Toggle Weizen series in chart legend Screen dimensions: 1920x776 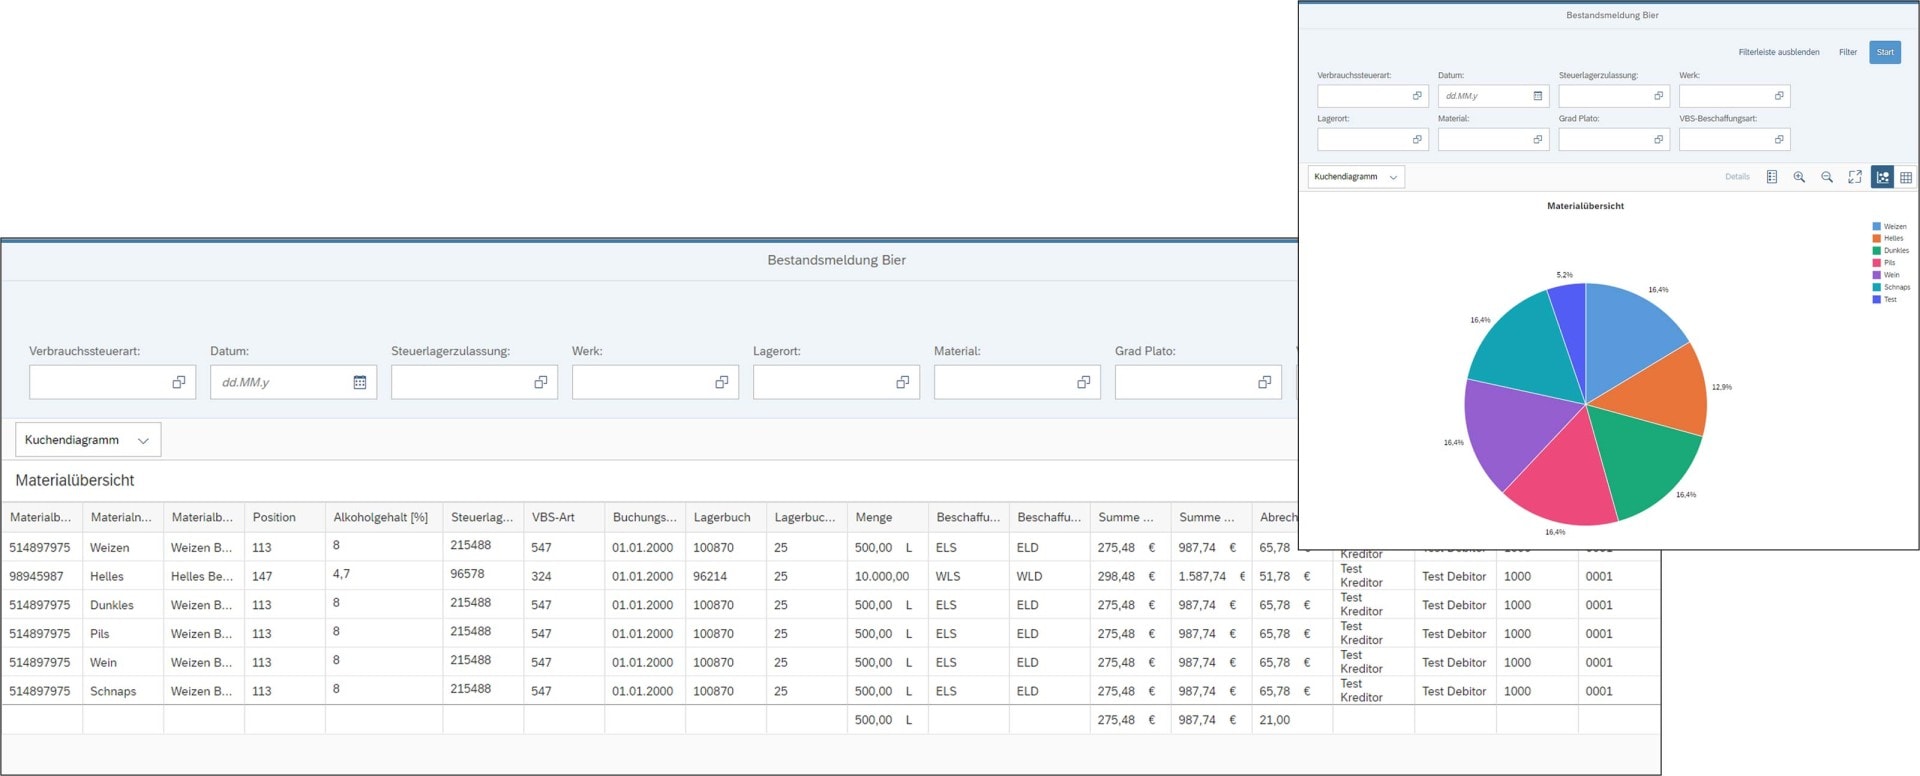point(1890,227)
